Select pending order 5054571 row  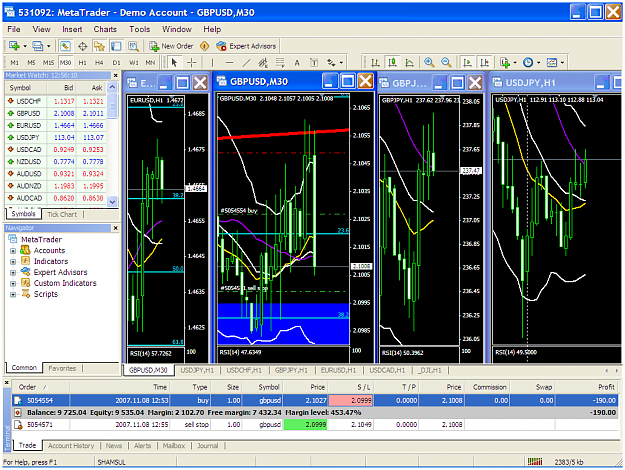(x=315, y=425)
